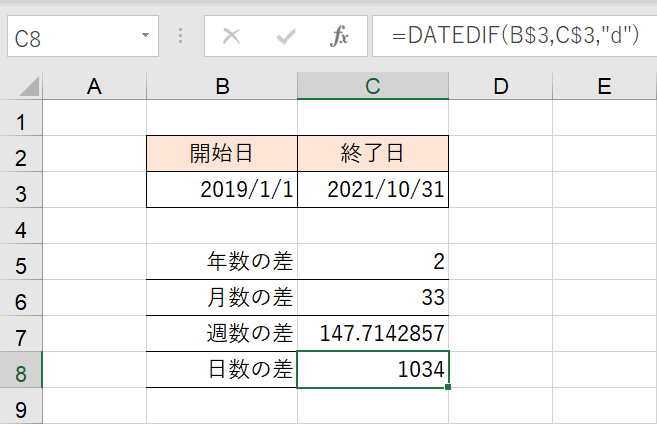Image resolution: width=657 pixels, height=424 pixels.
Task: Select the row 3 header
Action: (x=21, y=190)
